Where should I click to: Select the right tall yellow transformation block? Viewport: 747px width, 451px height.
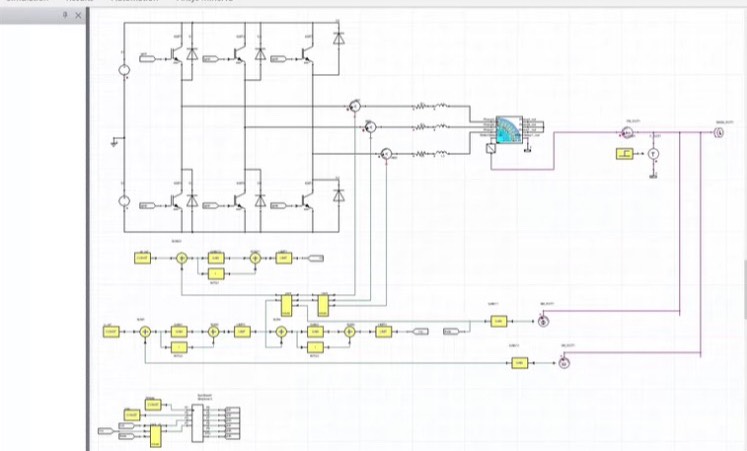pos(323,306)
